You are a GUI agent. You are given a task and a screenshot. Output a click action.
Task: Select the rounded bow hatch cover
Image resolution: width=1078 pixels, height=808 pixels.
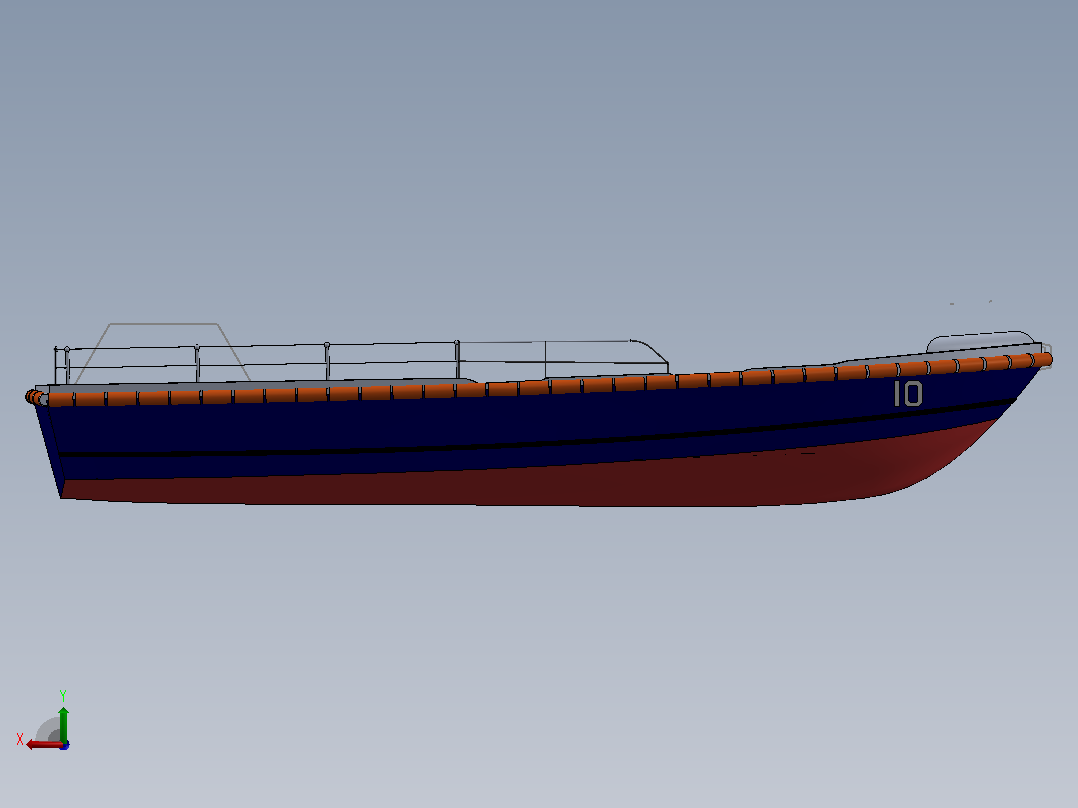pyautogui.click(x=980, y=341)
